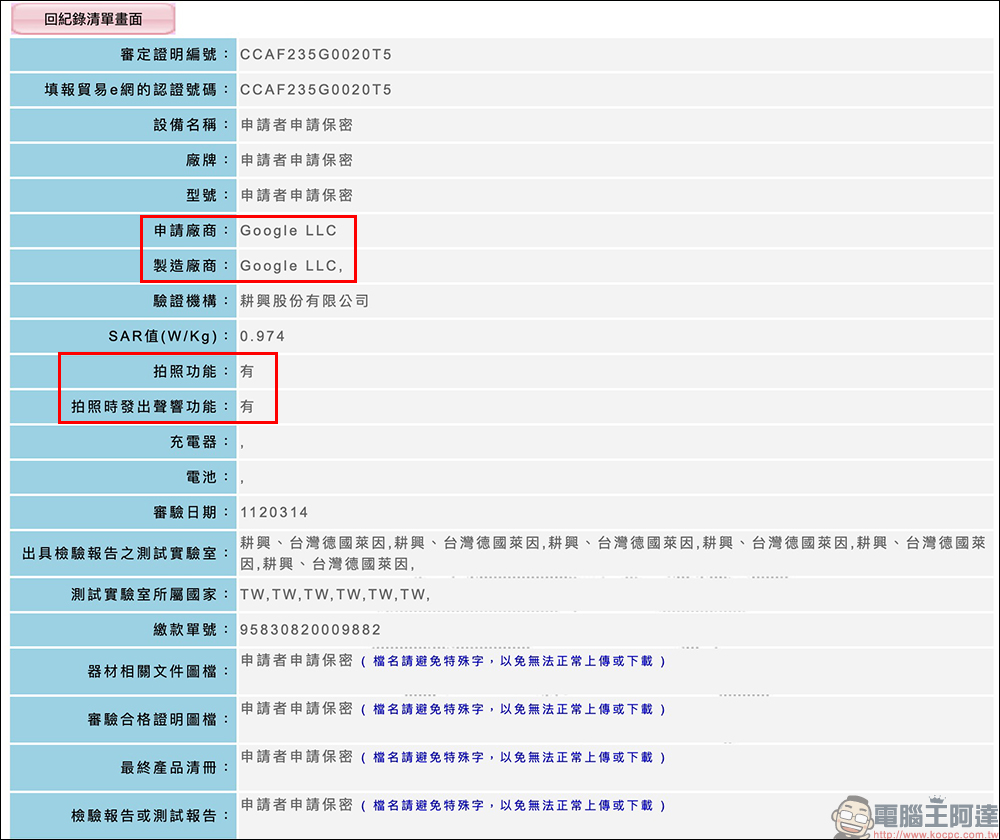Select lab country codes TW,TW,TW,TW,TW,TW,
This screenshot has height=840, width=1000.
335,594
